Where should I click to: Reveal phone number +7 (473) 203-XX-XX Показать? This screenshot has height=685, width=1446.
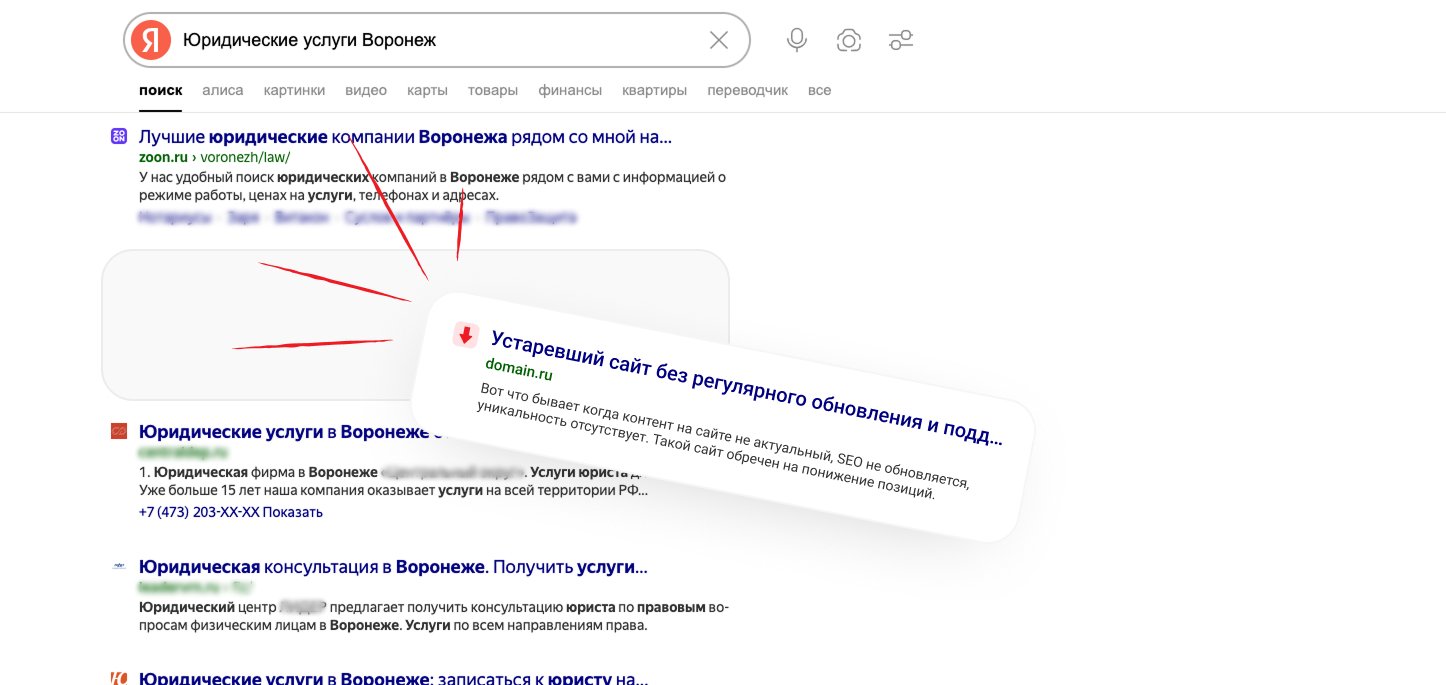[x=231, y=512]
